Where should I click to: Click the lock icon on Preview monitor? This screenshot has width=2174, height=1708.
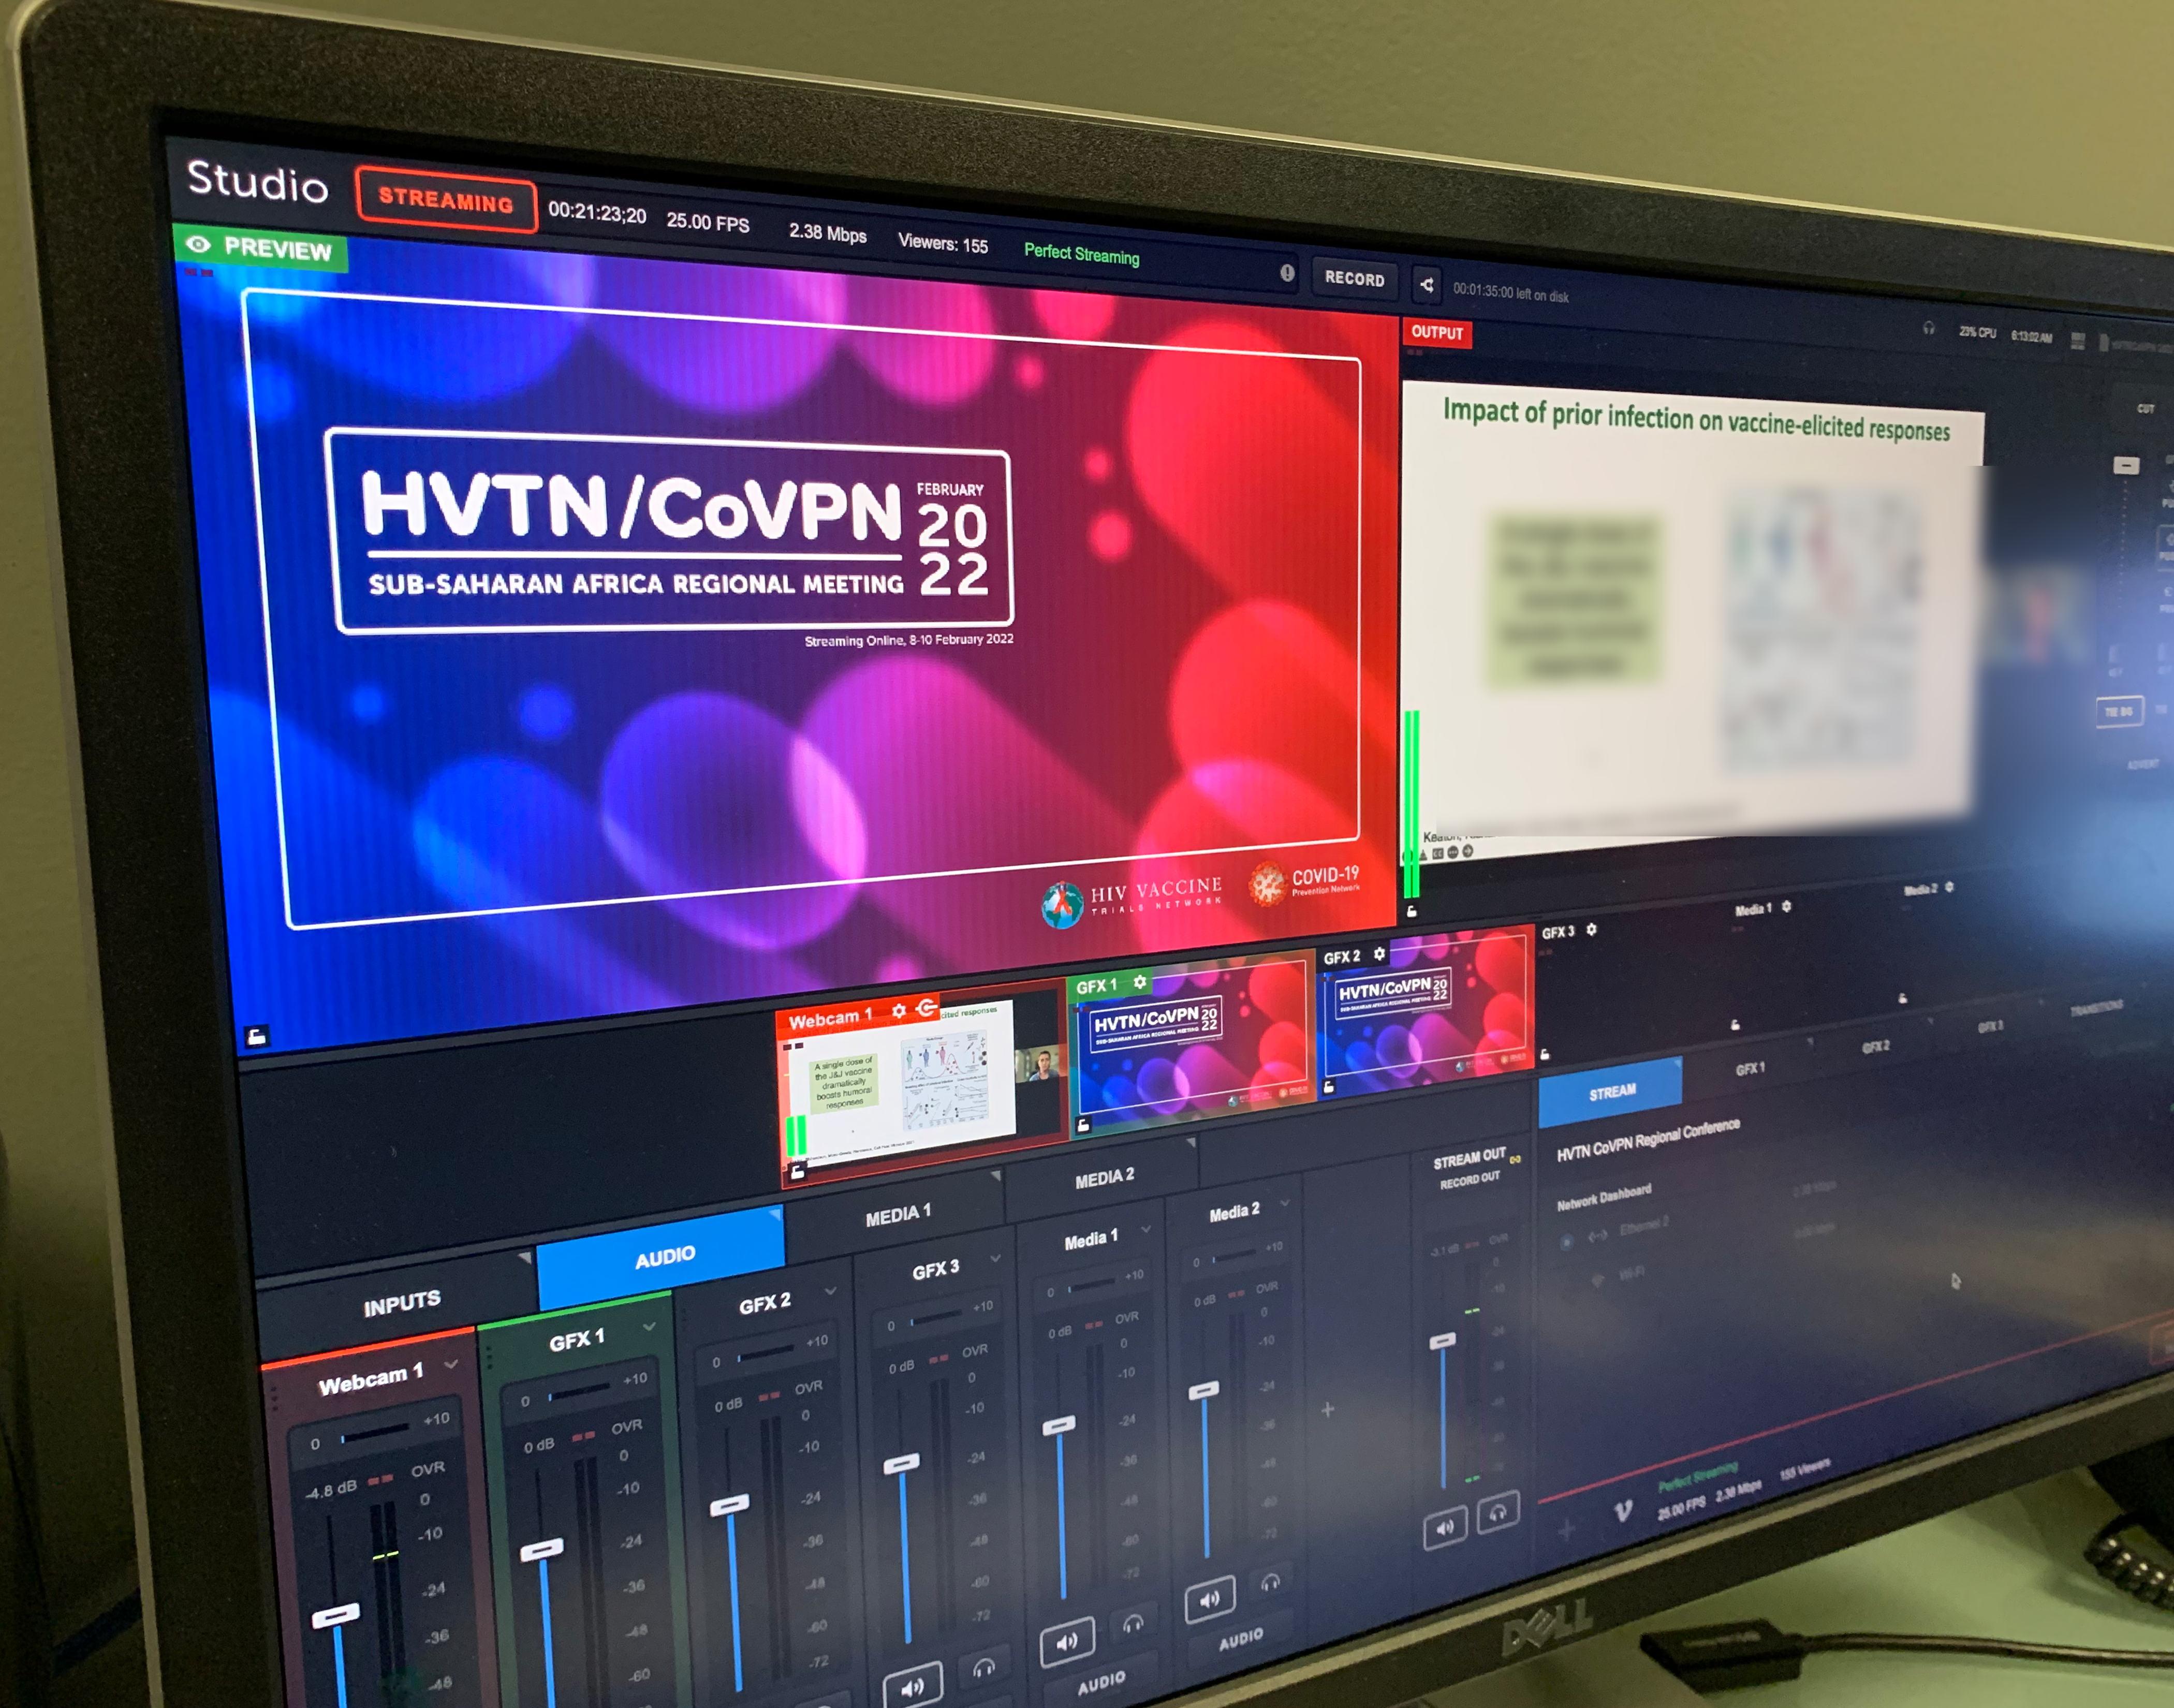[x=256, y=1036]
